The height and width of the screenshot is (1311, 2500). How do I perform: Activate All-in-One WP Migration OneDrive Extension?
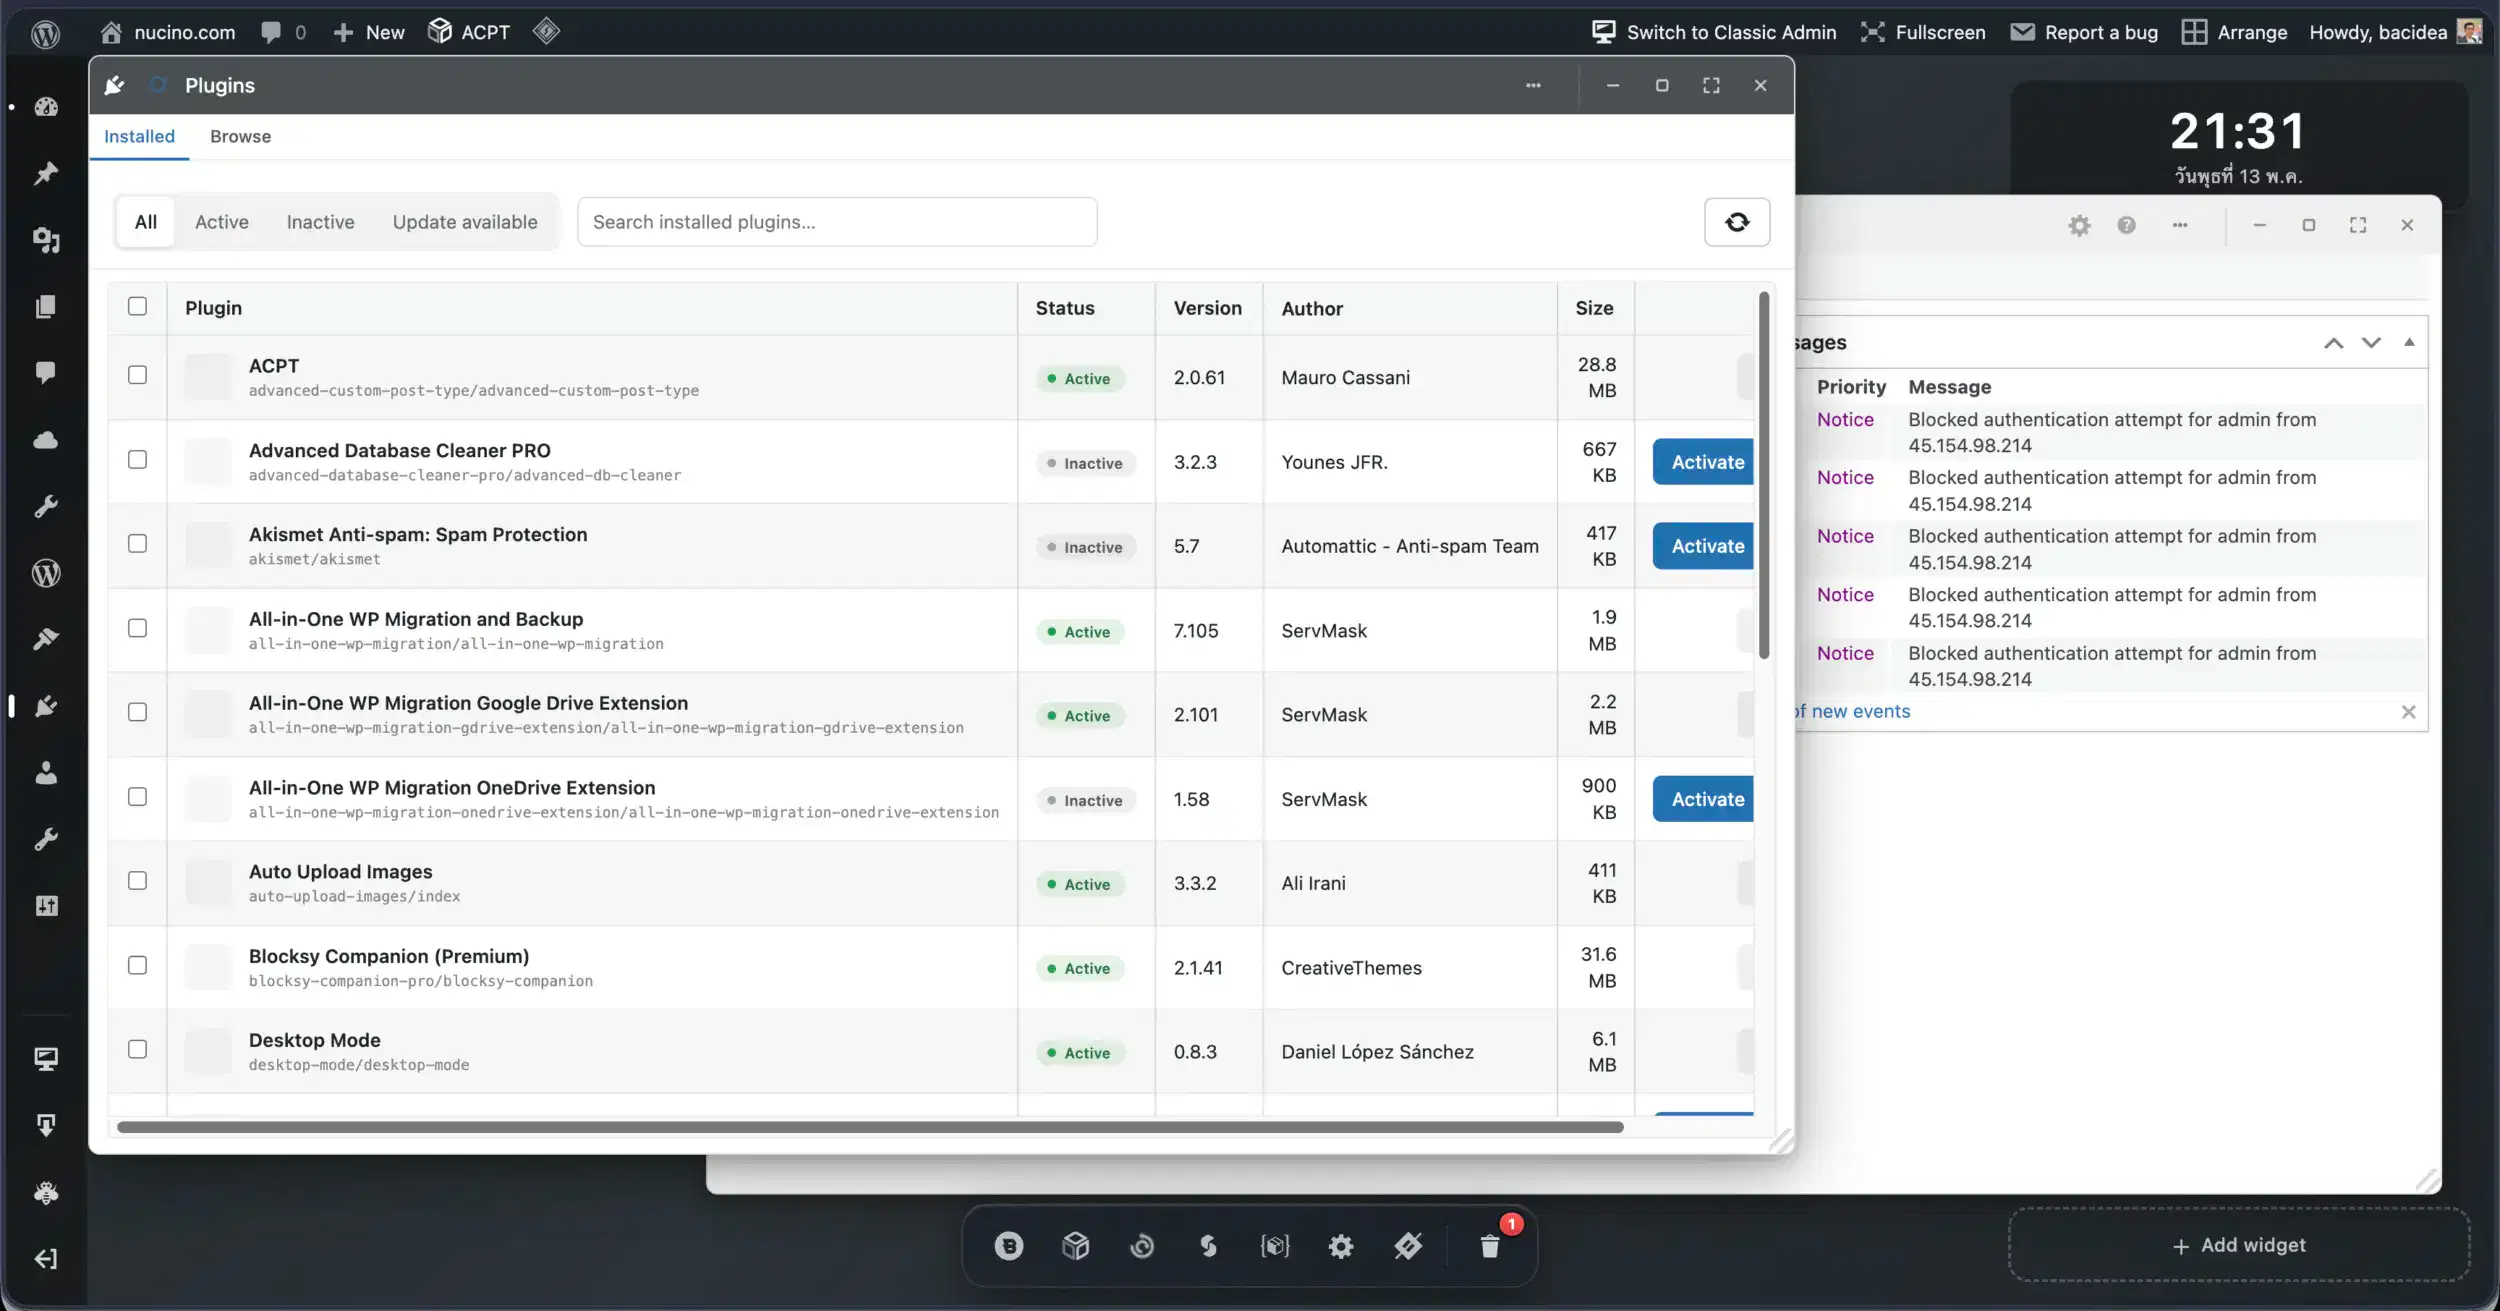(x=1704, y=799)
